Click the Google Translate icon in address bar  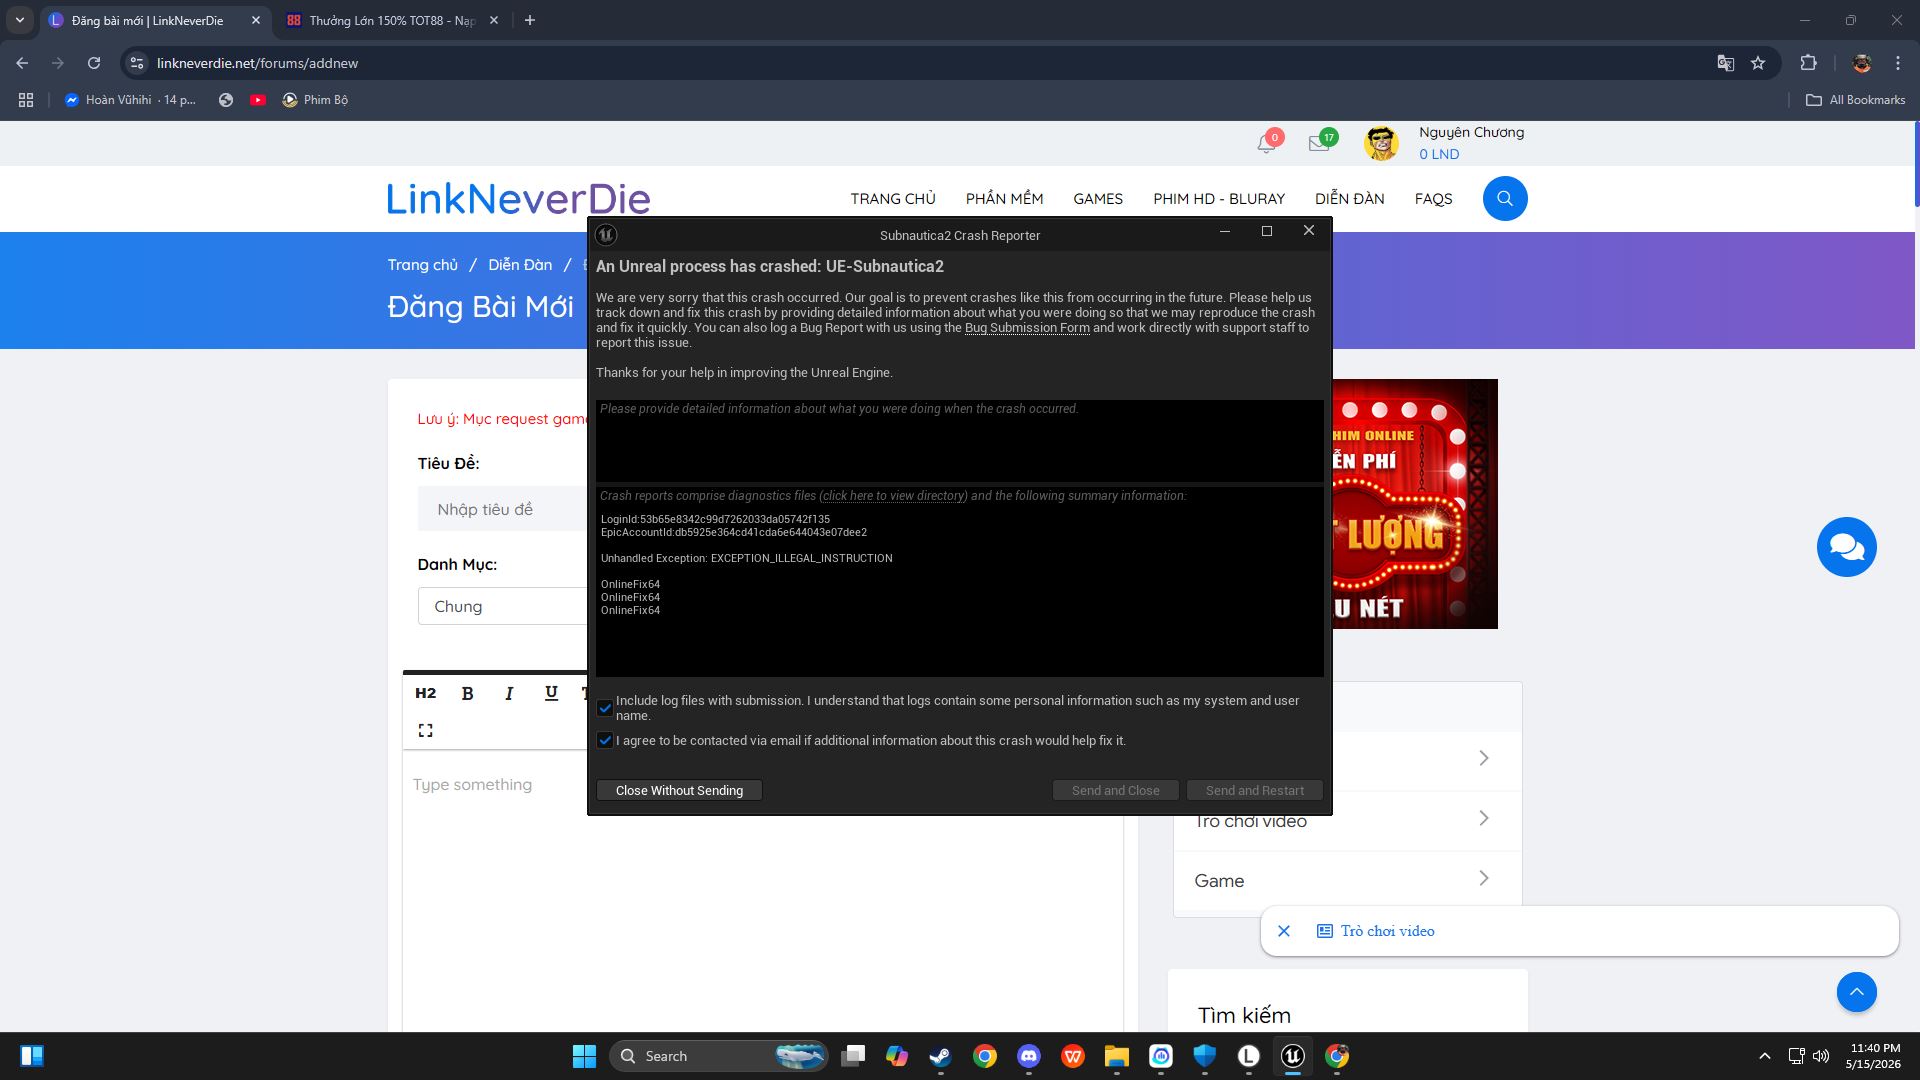click(1725, 63)
